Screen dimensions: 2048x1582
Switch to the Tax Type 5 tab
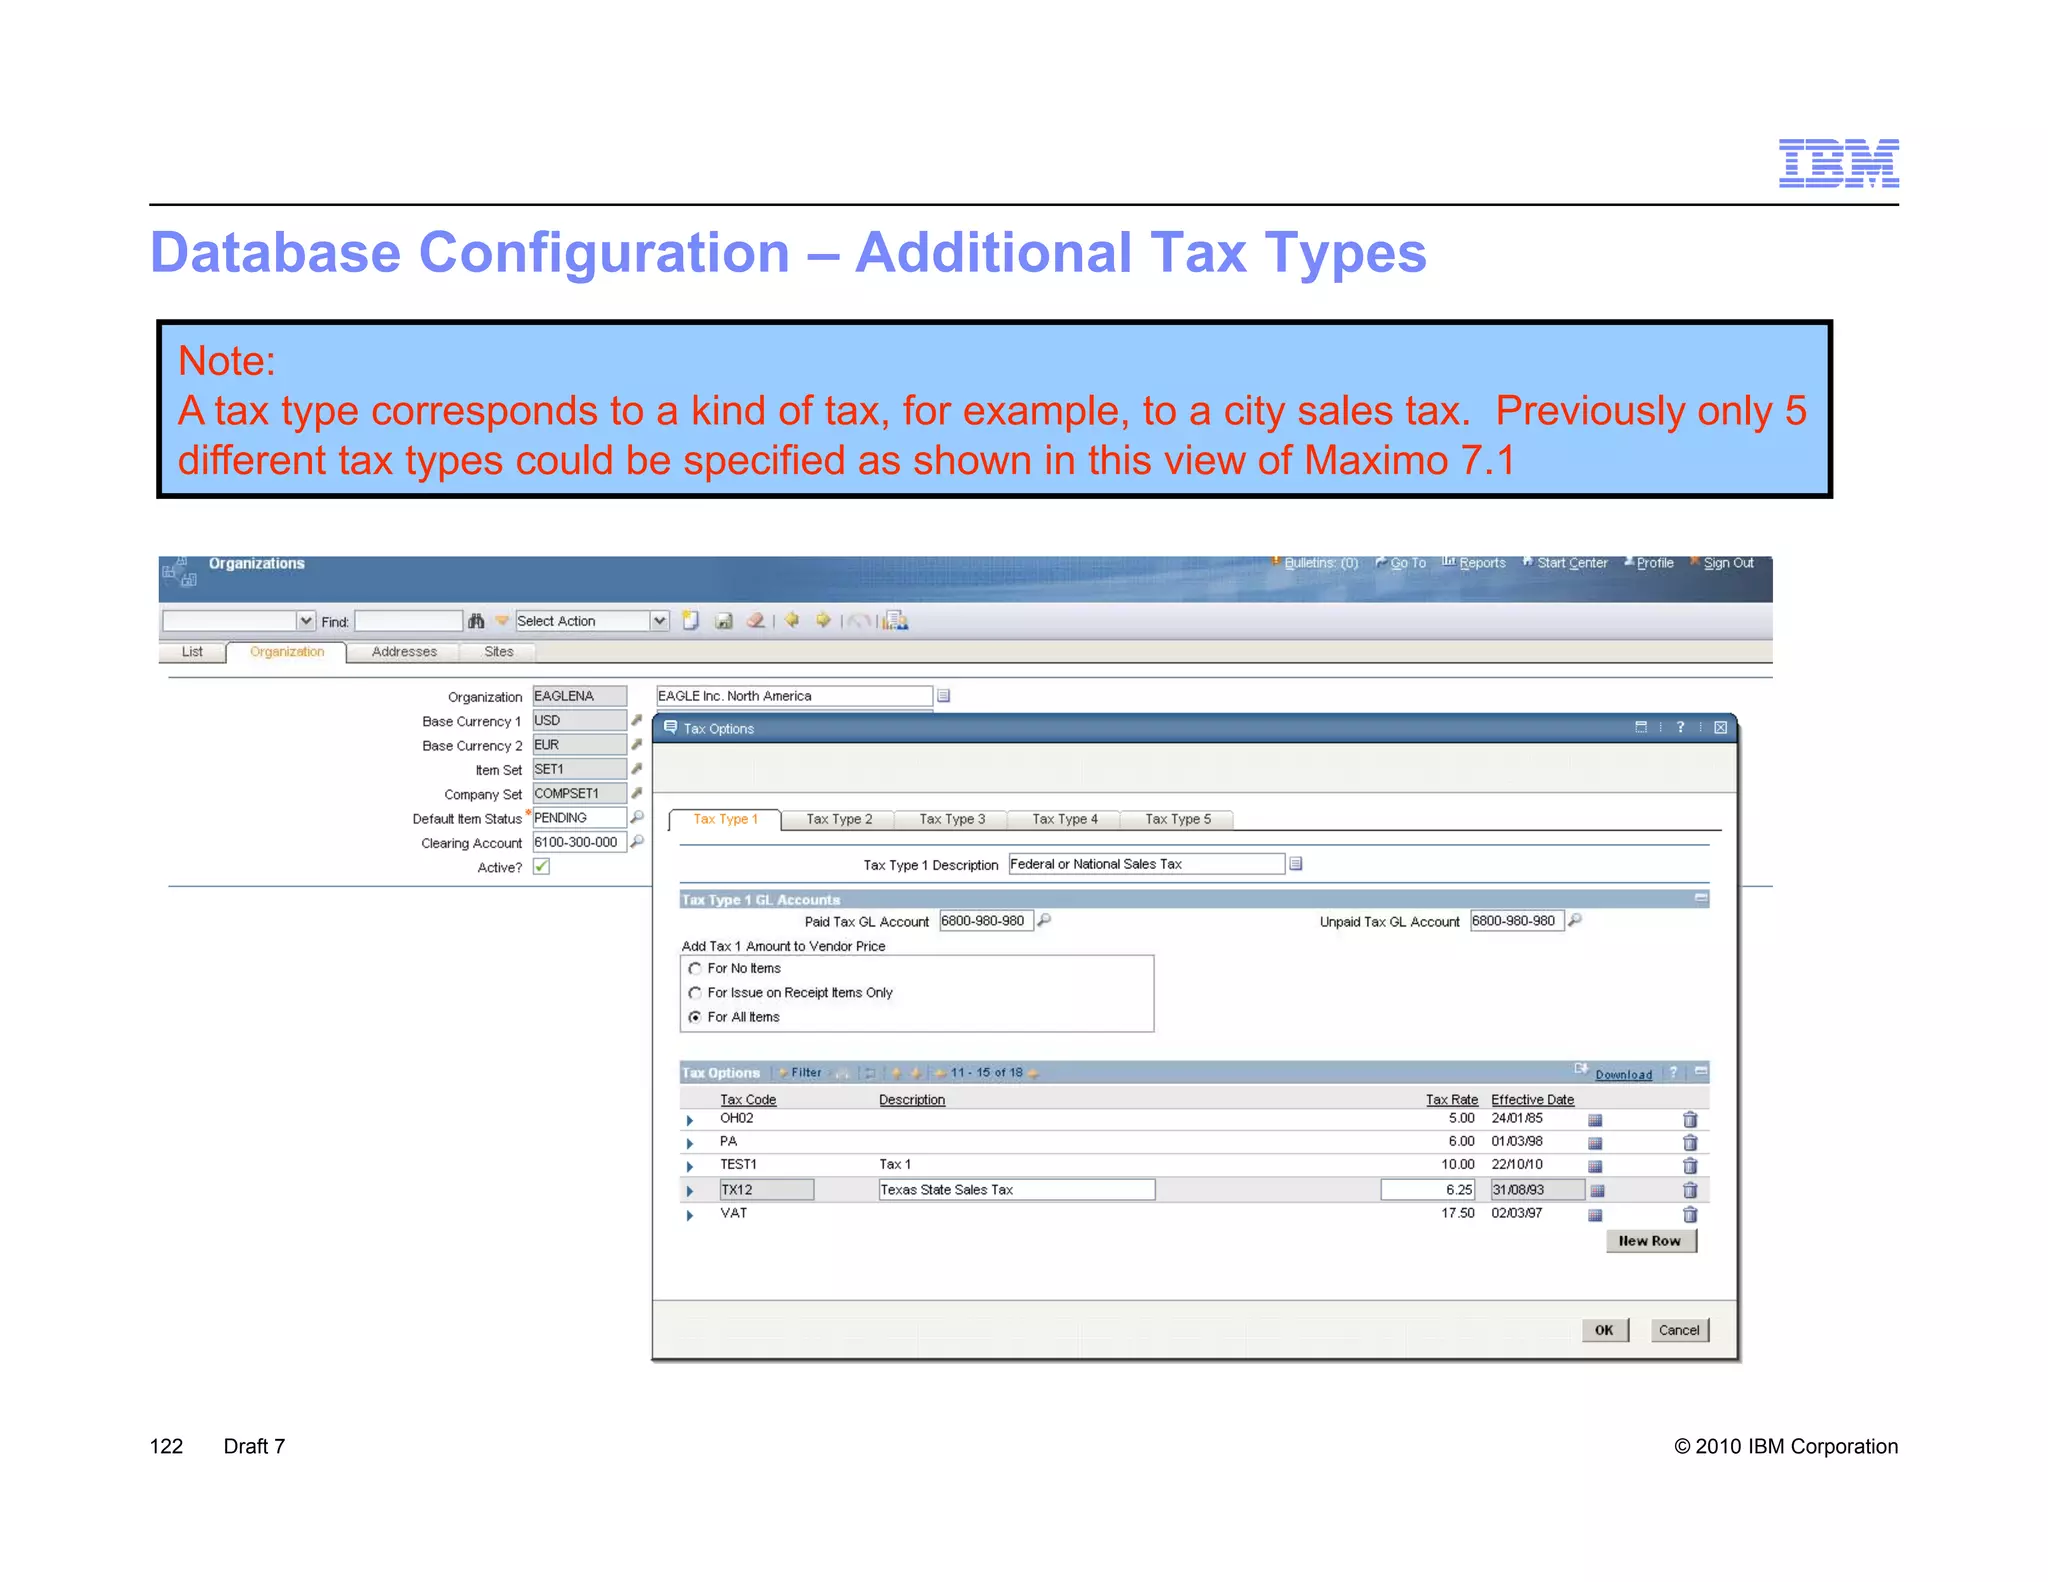1178,819
